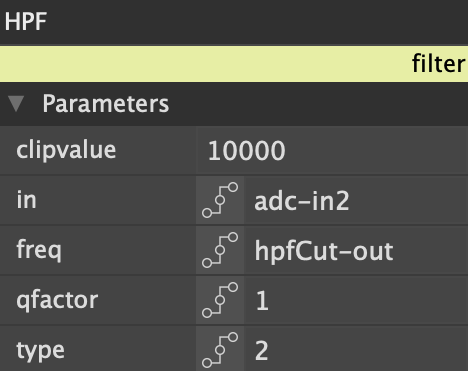Select the clipvalue parameter name
Image resolution: width=468 pixels, height=371 pixels.
(x=66, y=150)
